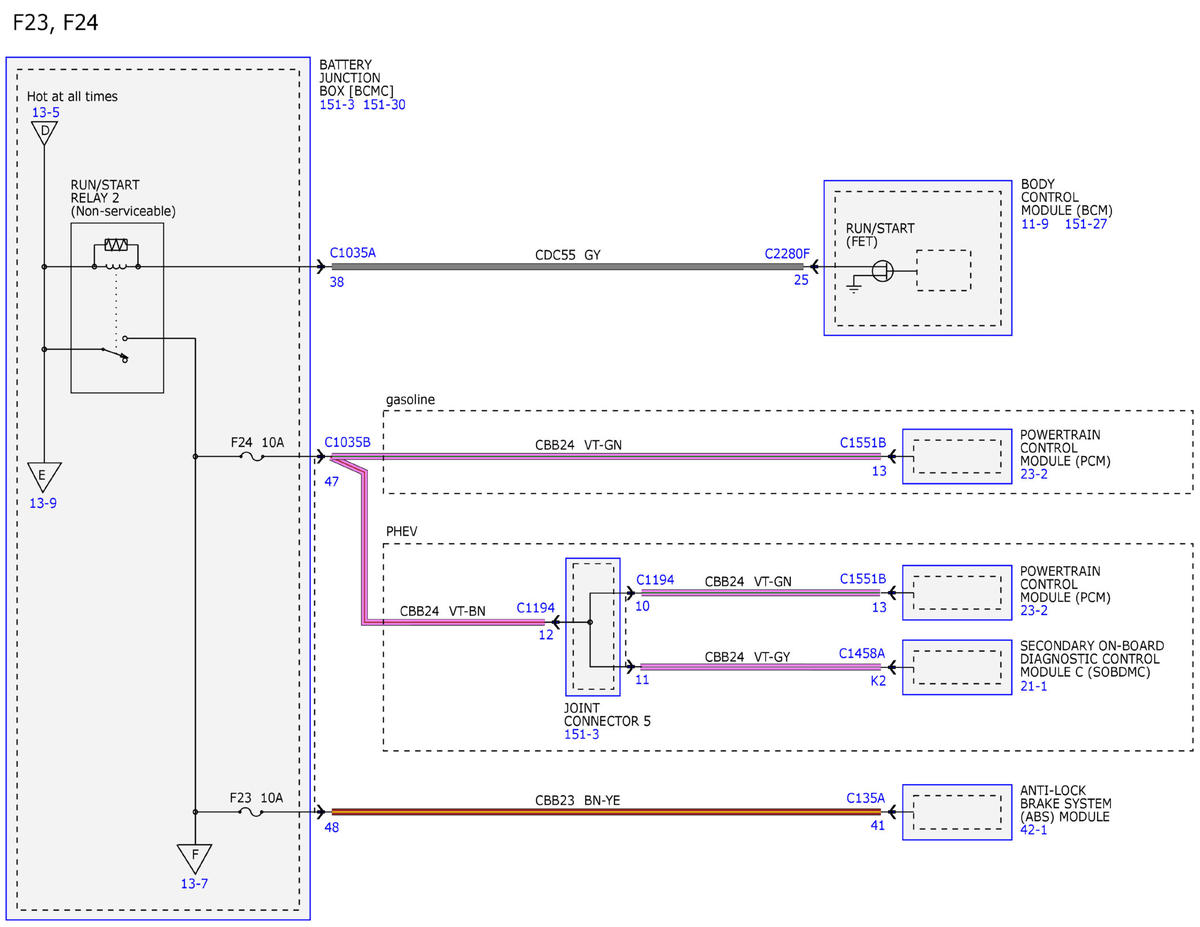1200x927 pixels.
Task: Open the C135A connector link
Action: click(x=866, y=798)
